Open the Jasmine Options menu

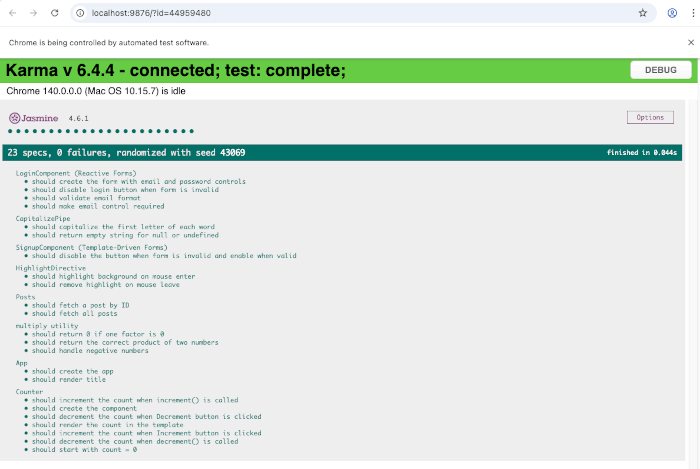(650, 117)
